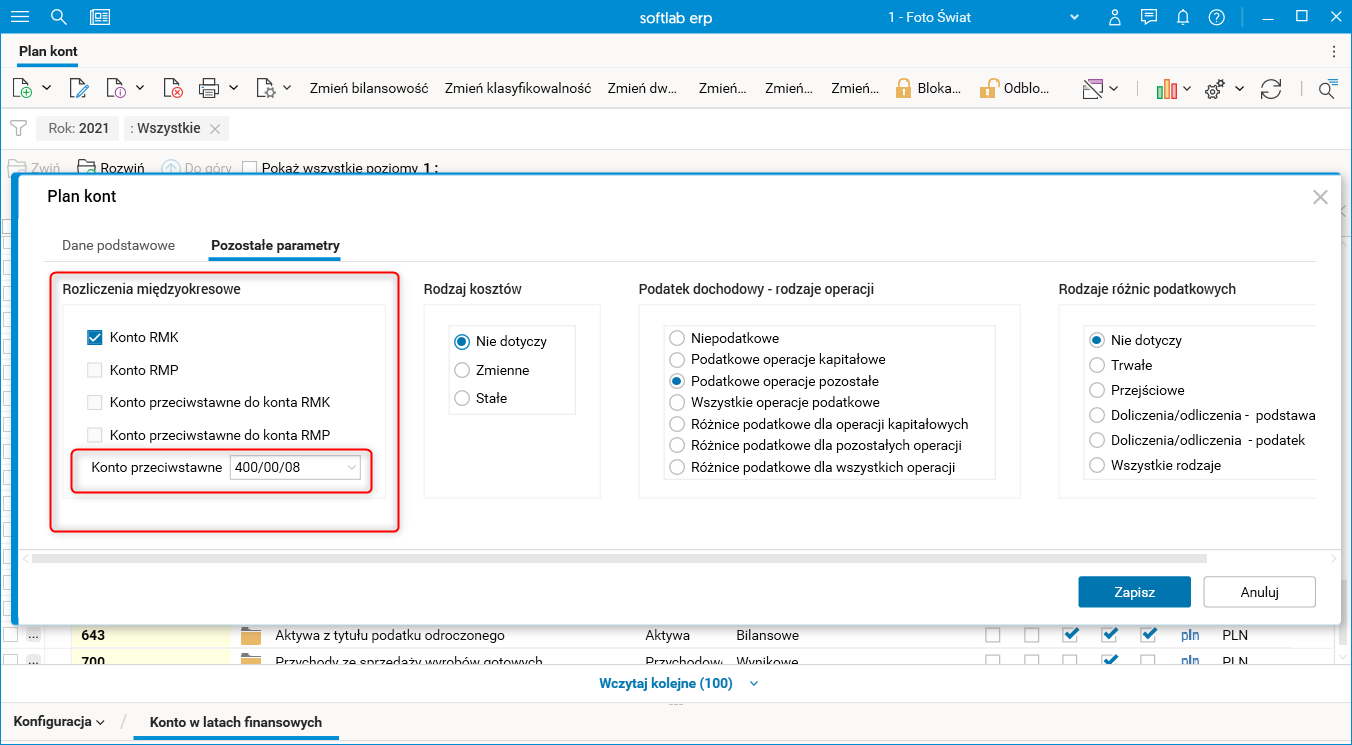This screenshot has width=1352, height=745.
Task: Select Niepodatkowe radio option
Action: [x=677, y=338]
